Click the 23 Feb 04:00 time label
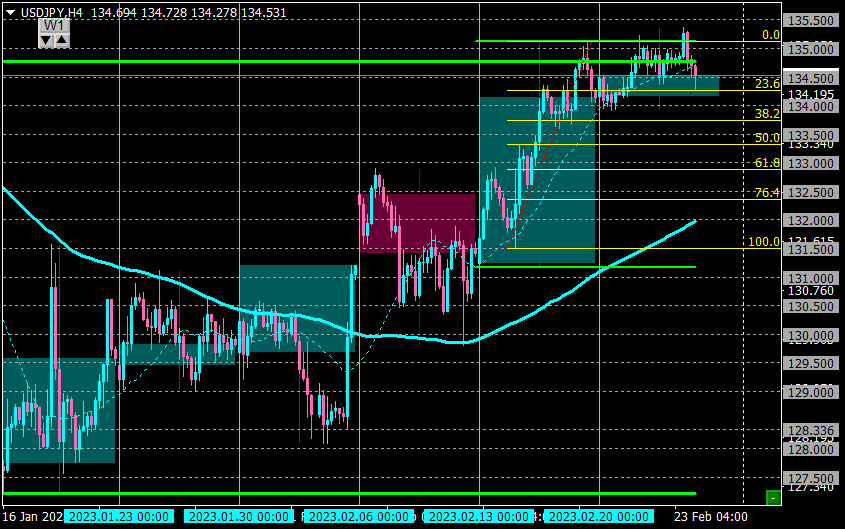The width and height of the screenshot is (845, 529). 711,517
